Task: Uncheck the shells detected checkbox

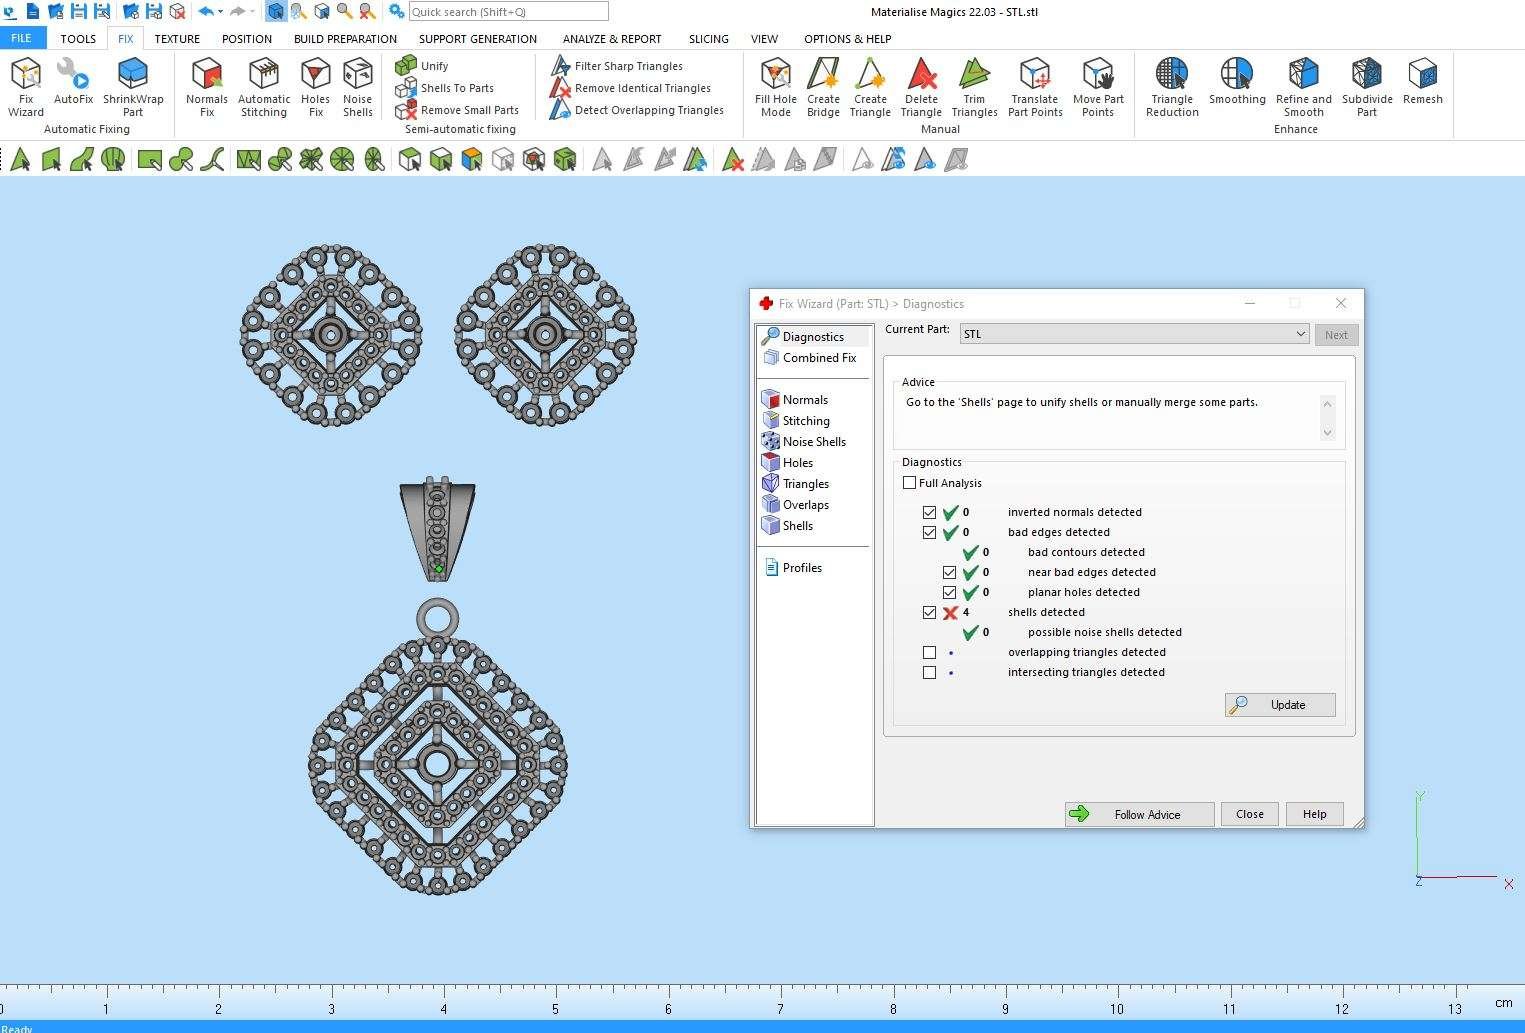Action: point(929,612)
